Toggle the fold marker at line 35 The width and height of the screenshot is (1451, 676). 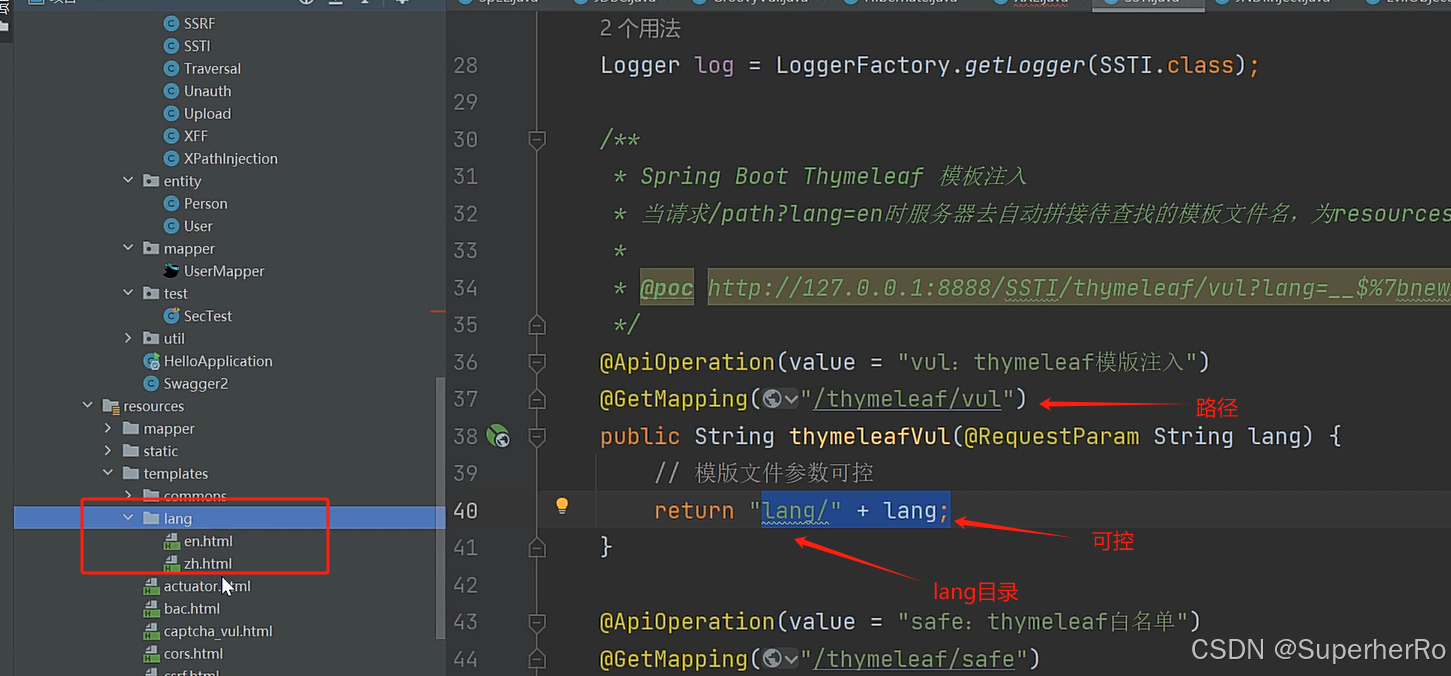point(537,325)
